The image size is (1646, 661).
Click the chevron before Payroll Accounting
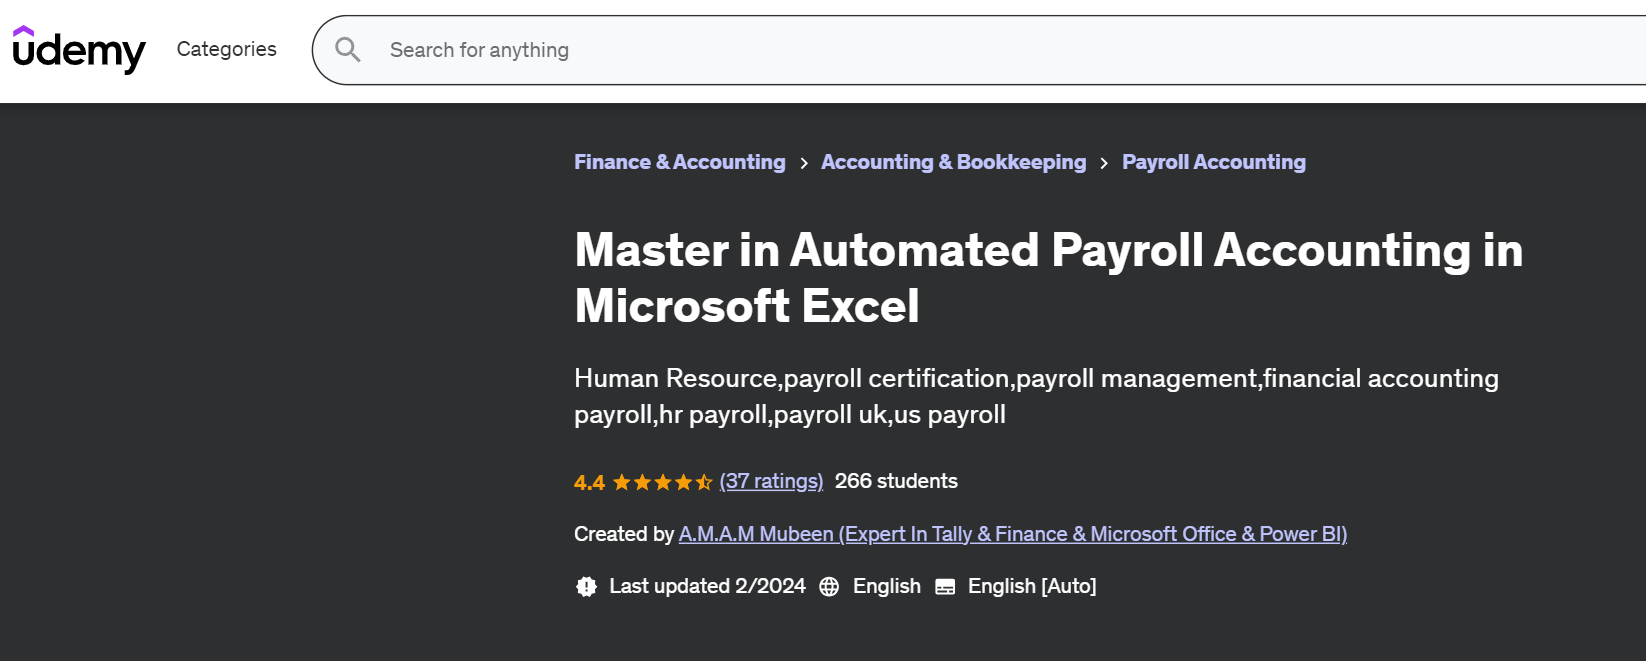[x=1104, y=163]
